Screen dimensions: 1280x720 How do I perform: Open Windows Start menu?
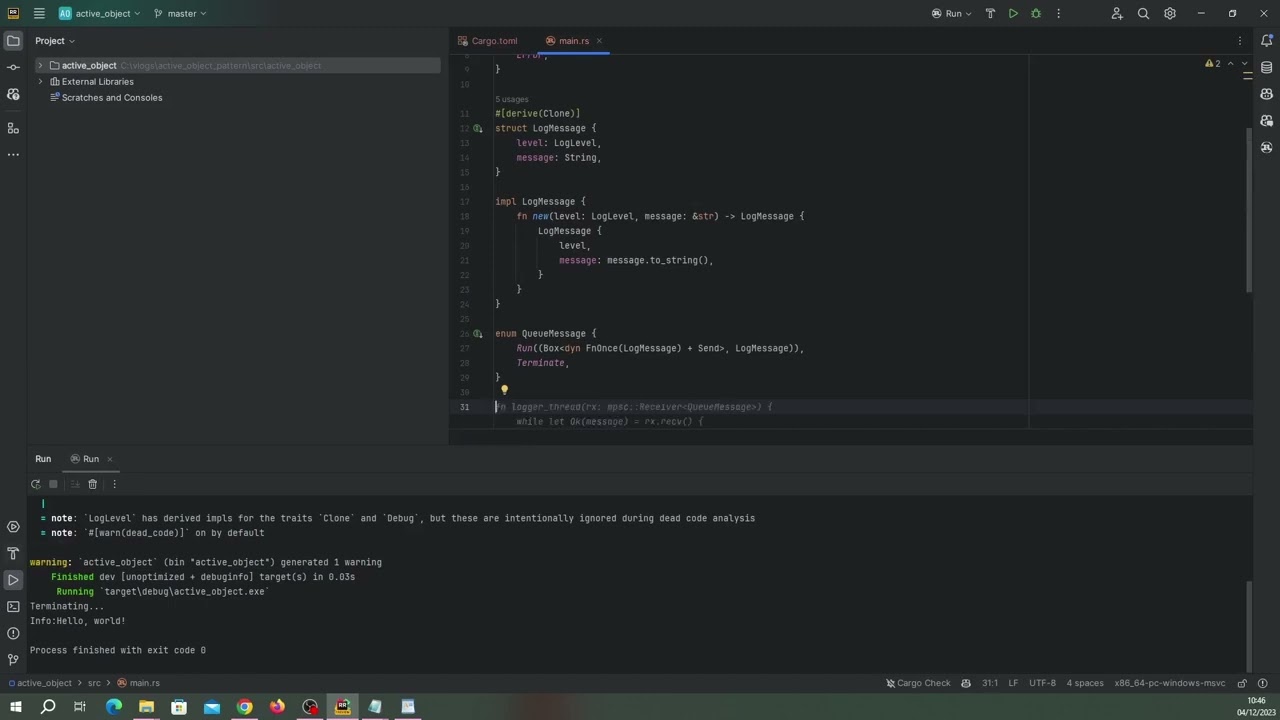coord(15,707)
